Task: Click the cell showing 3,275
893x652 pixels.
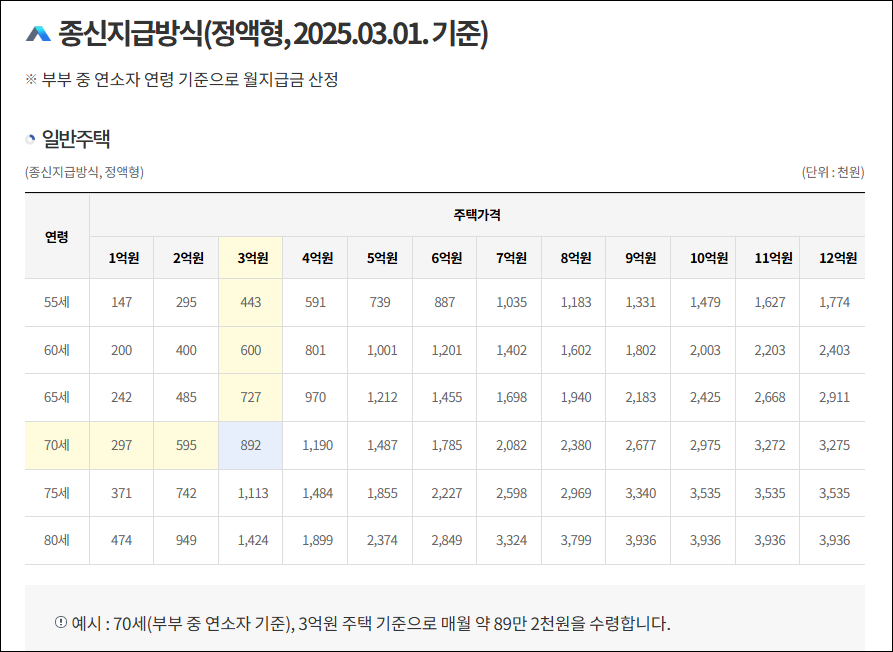Action: coord(834,445)
